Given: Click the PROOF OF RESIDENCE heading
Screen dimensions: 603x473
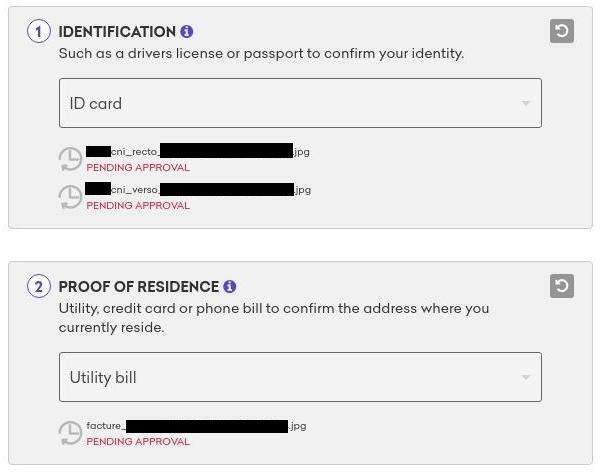Looking at the screenshot, I should (138, 287).
